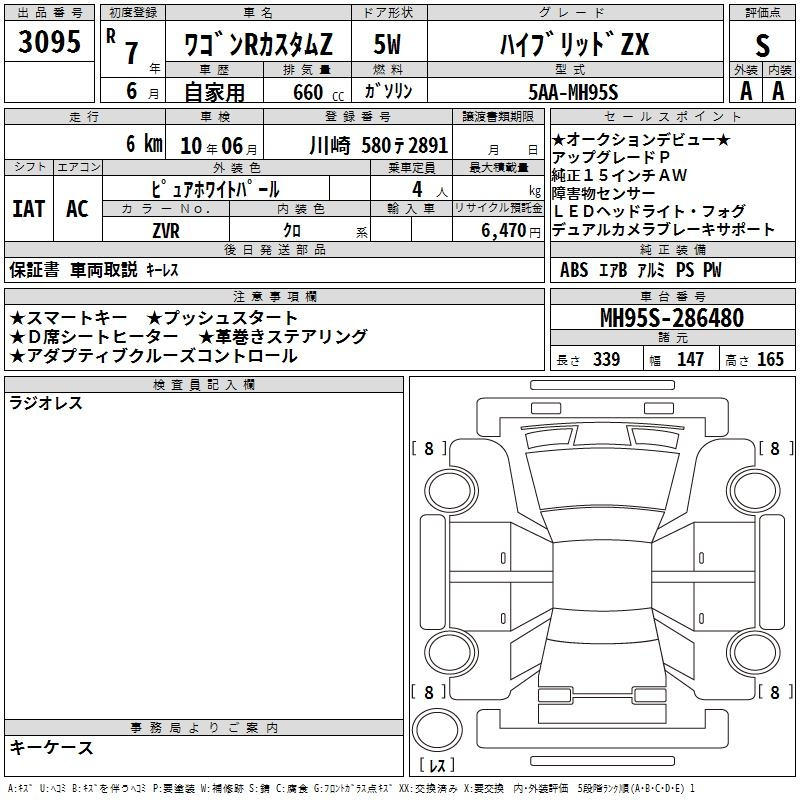The image size is (800, 800).
Task: Click the width value 147
Action: (x=690, y=359)
